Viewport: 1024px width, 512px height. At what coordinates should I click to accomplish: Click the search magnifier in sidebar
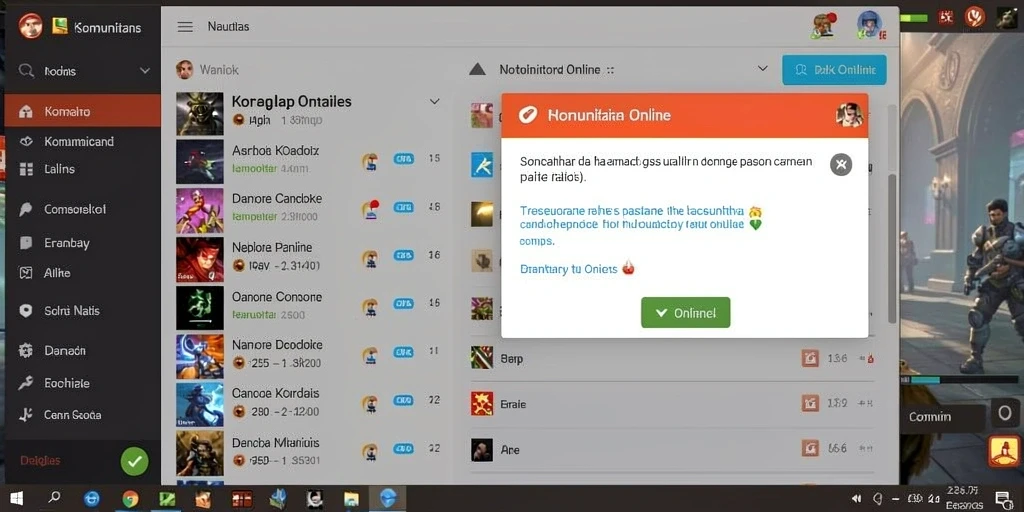26,71
